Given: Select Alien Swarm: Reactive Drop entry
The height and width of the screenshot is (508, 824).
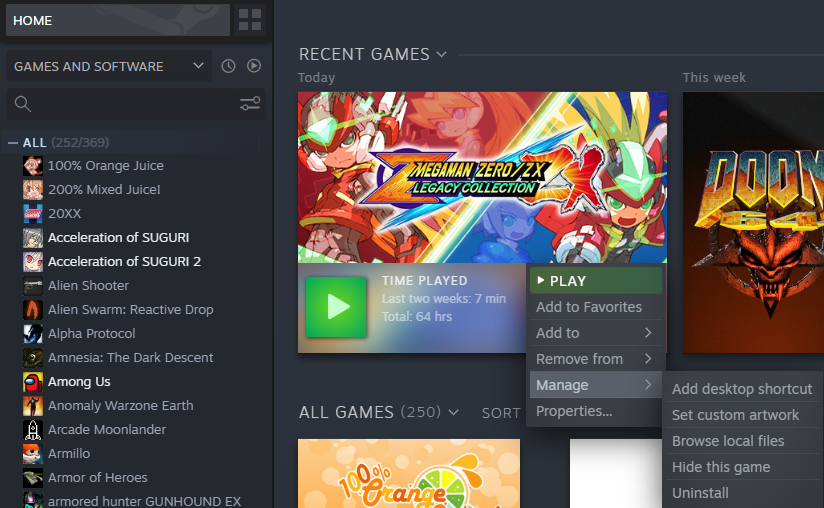Looking at the screenshot, I should tap(131, 309).
